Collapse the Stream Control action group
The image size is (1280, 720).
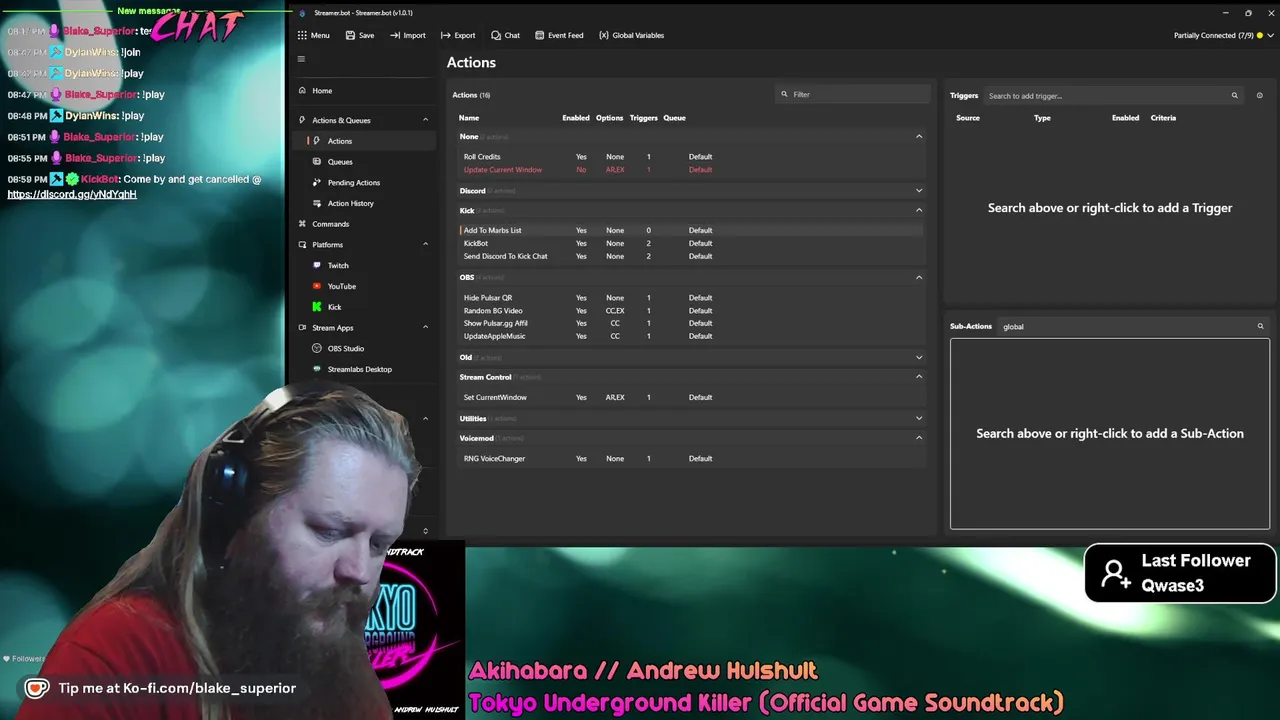click(919, 377)
